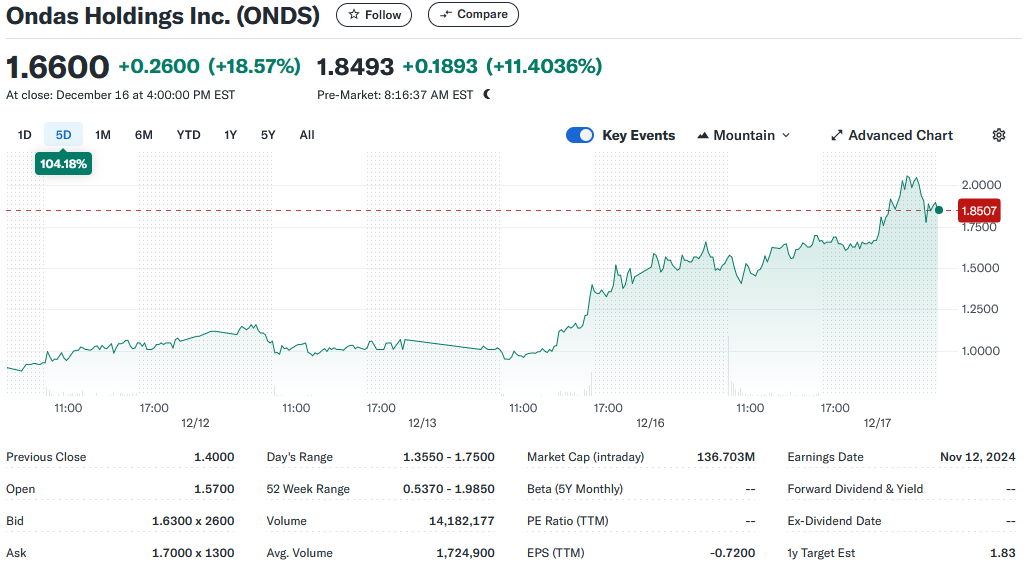Viewport: 1036px width, 574px height.
Task: Click the star icon in Follow button
Action: [x=354, y=15]
